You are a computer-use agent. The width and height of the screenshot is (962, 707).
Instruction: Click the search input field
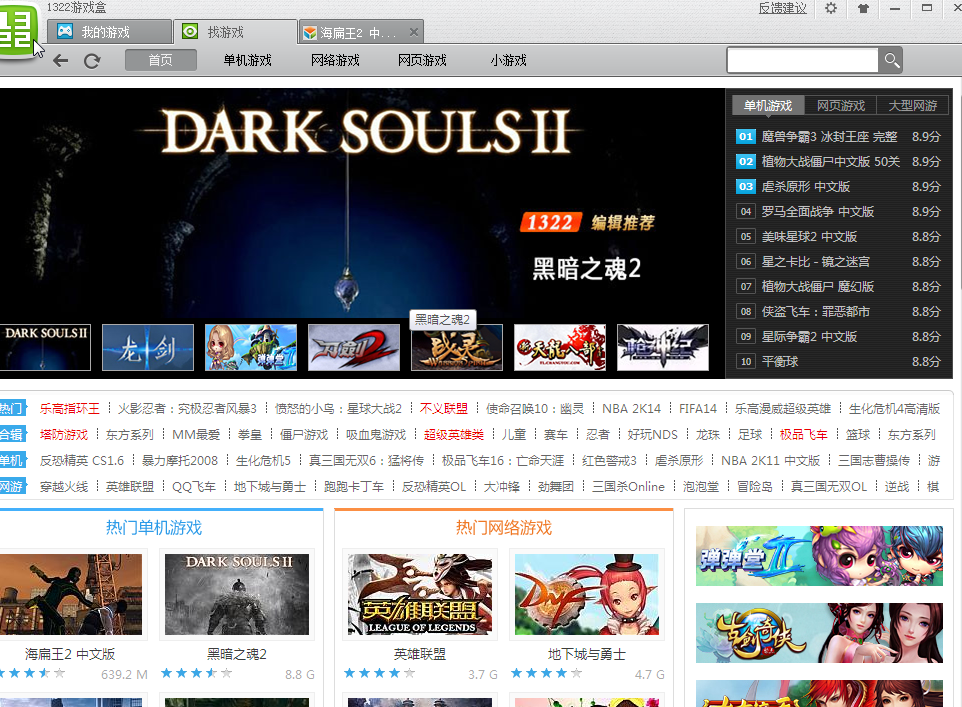[802, 60]
